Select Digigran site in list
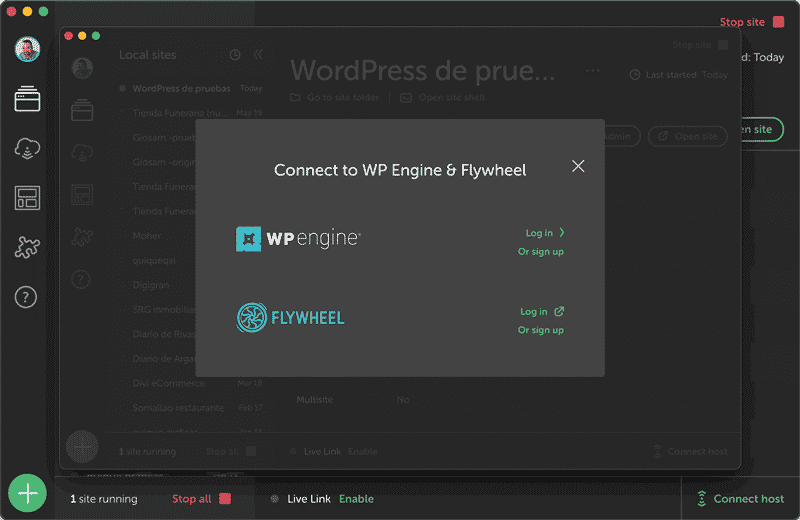This screenshot has height=520, width=800. point(151,285)
